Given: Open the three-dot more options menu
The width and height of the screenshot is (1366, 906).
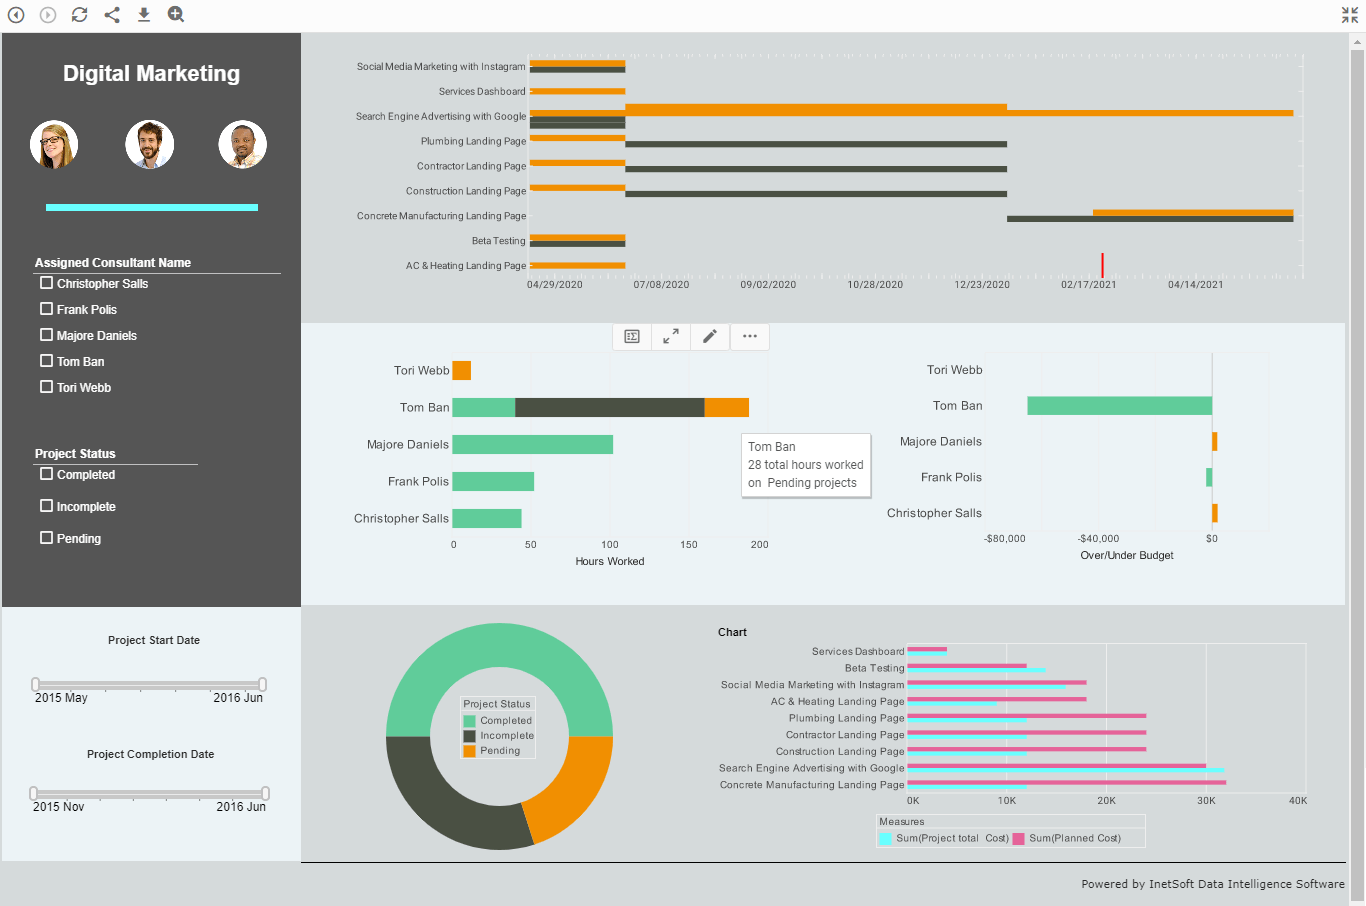Looking at the screenshot, I should click(x=750, y=337).
